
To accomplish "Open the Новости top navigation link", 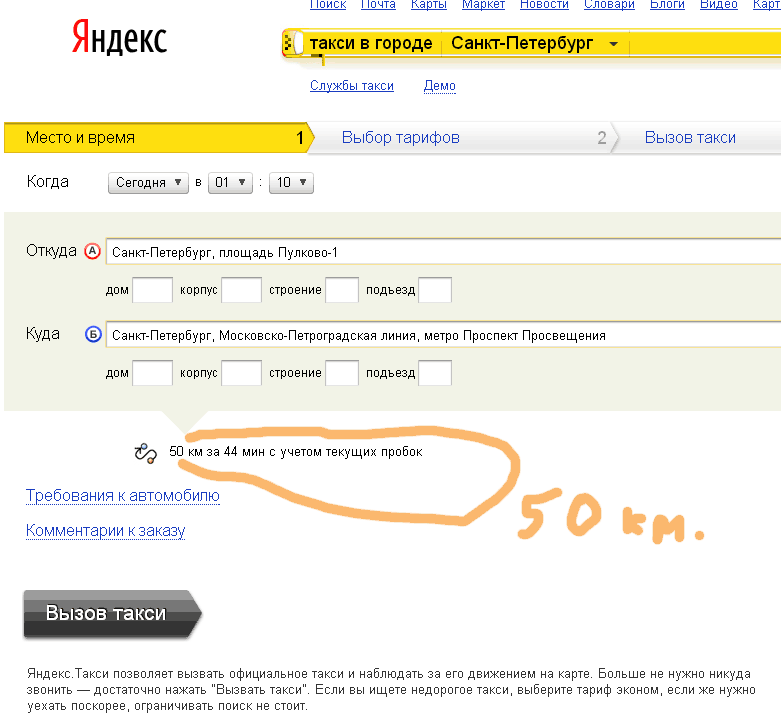I will (x=544, y=4).
